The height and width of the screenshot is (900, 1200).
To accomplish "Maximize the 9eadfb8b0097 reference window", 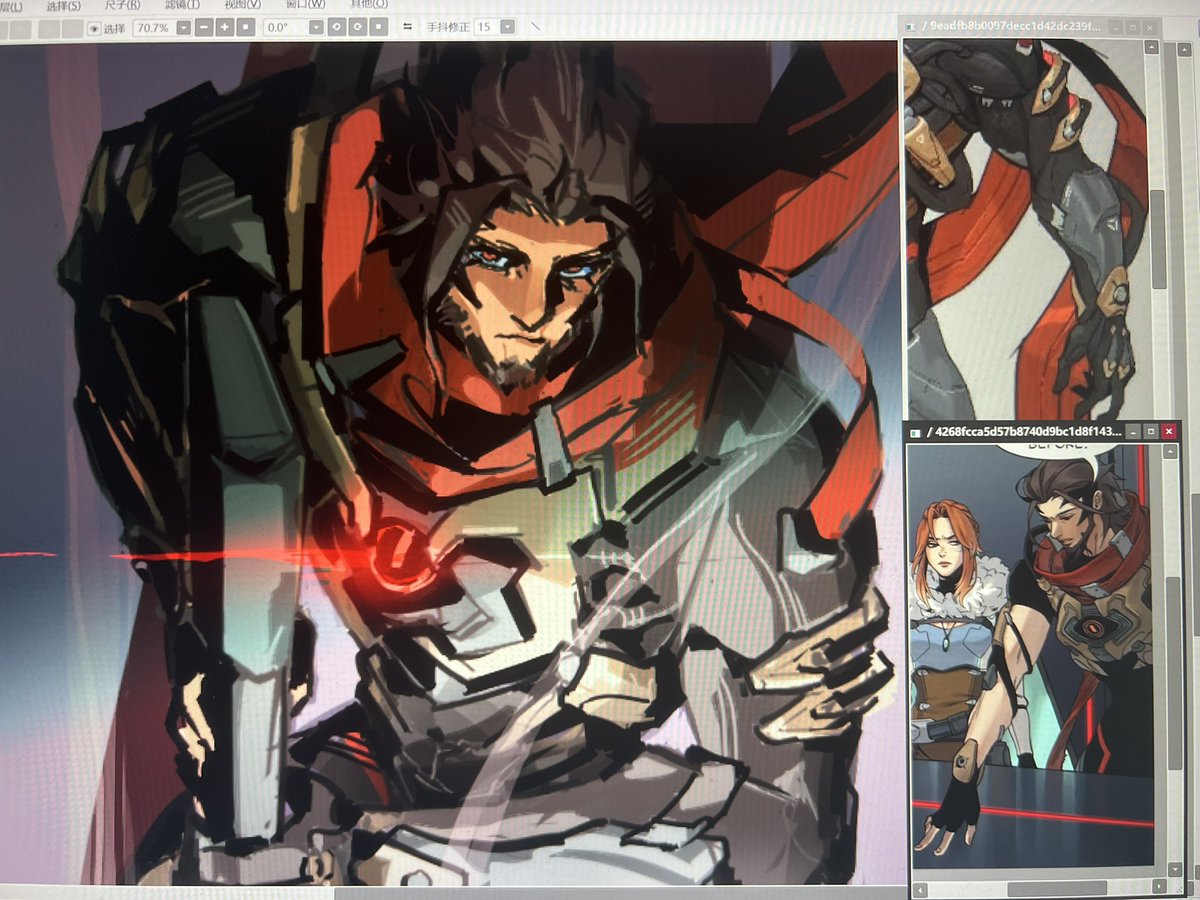I will (x=1132, y=27).
